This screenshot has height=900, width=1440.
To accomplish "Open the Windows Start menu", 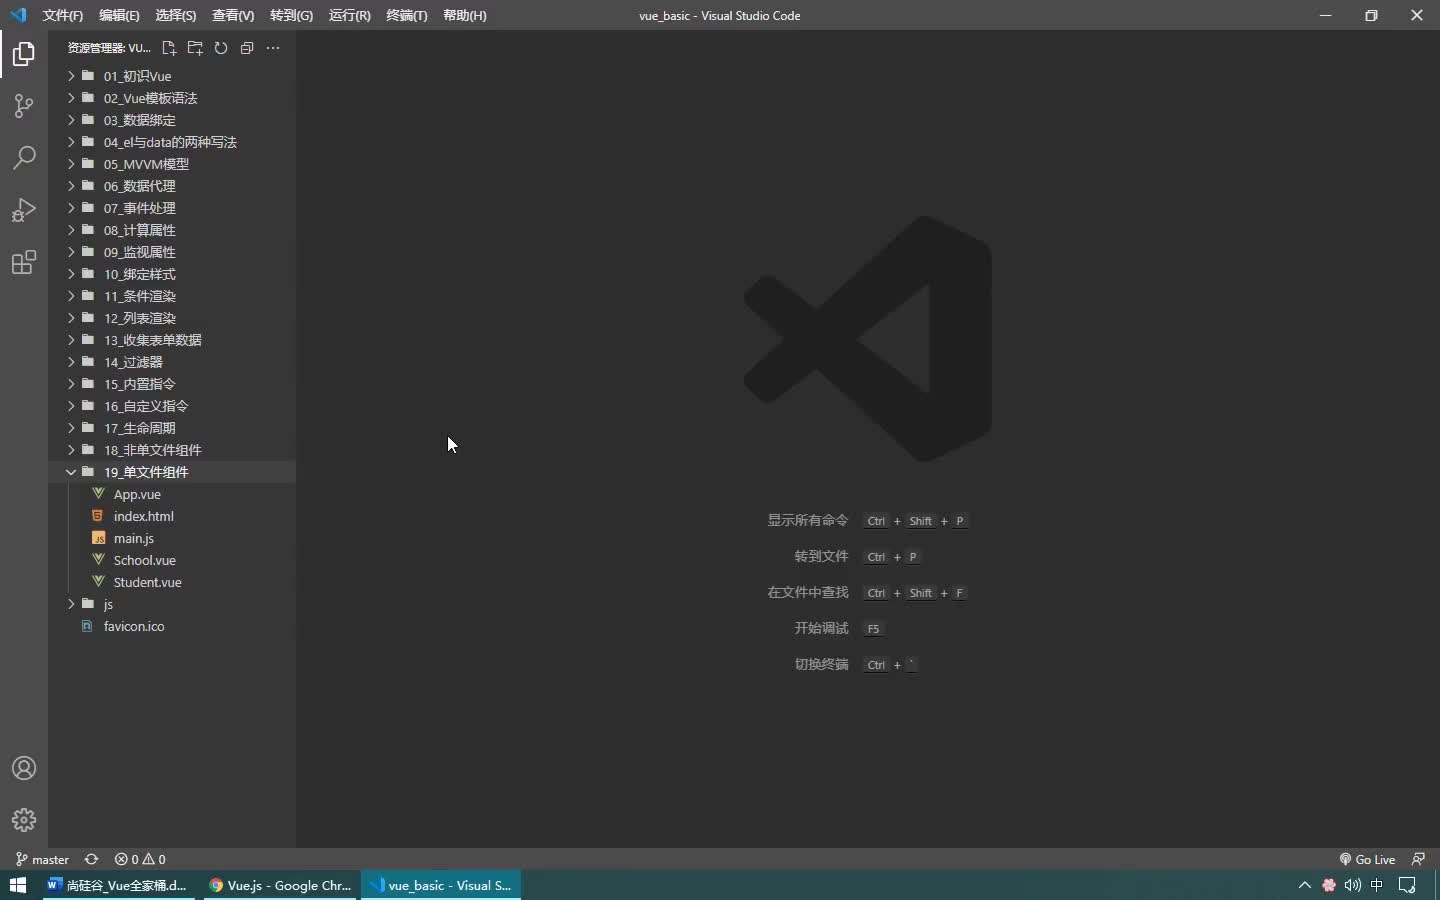I will pyautogui.click(x=18, y=885).
